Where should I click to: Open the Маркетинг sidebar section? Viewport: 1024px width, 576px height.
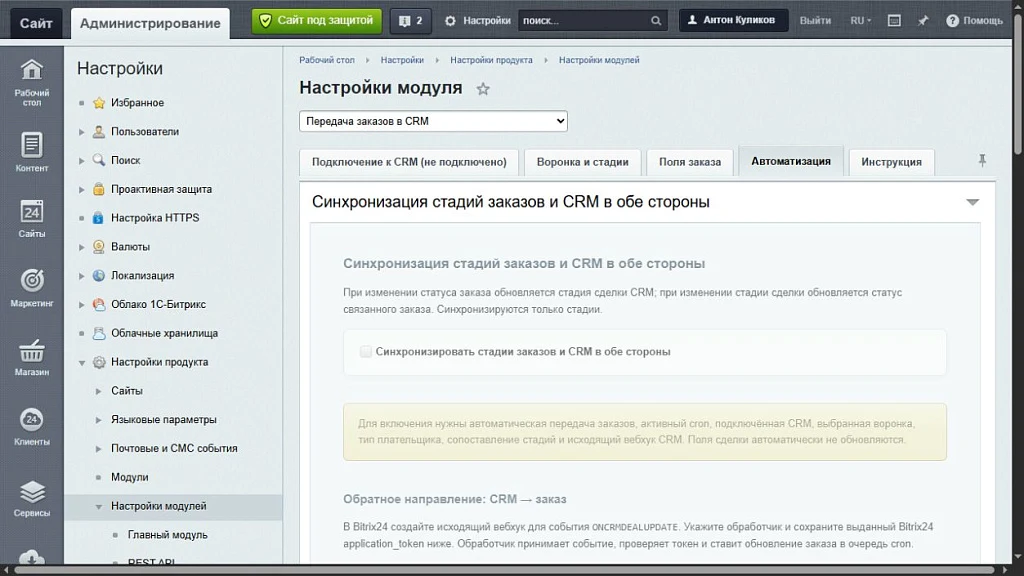31,287
